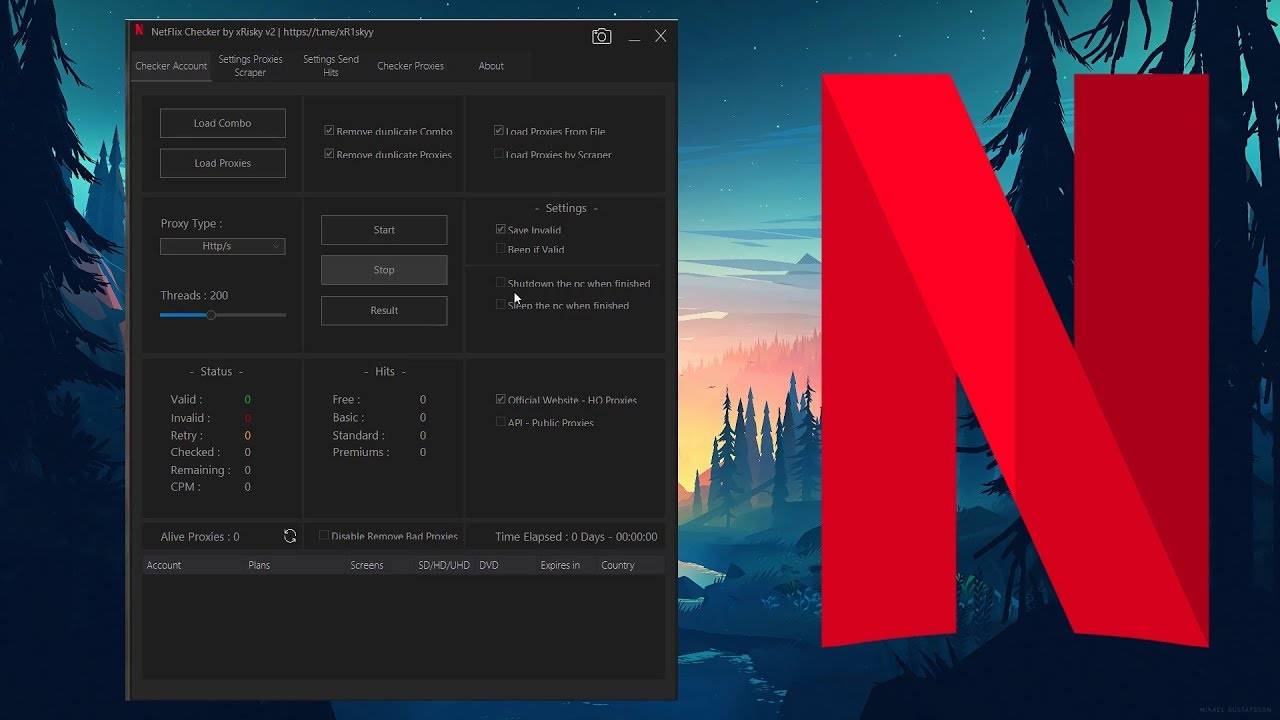Disable Save Invalid
This screenshot has width=1280, height=720.
tap(500, 229)
